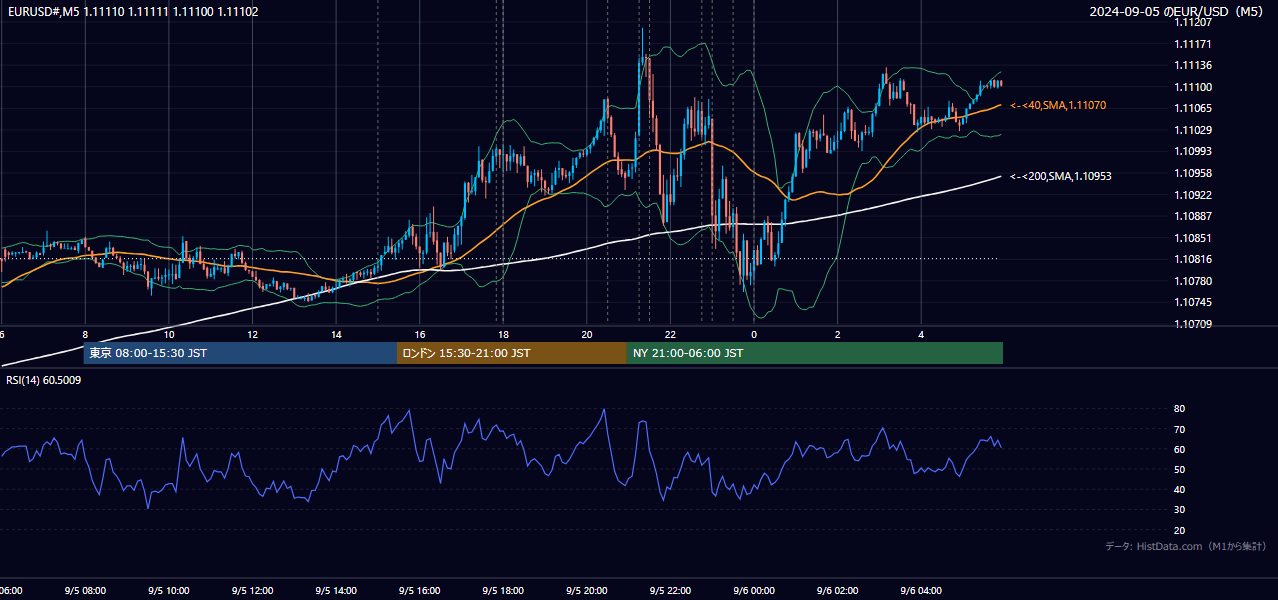Click the 9/5 08:00 time label

click(85, 590)
